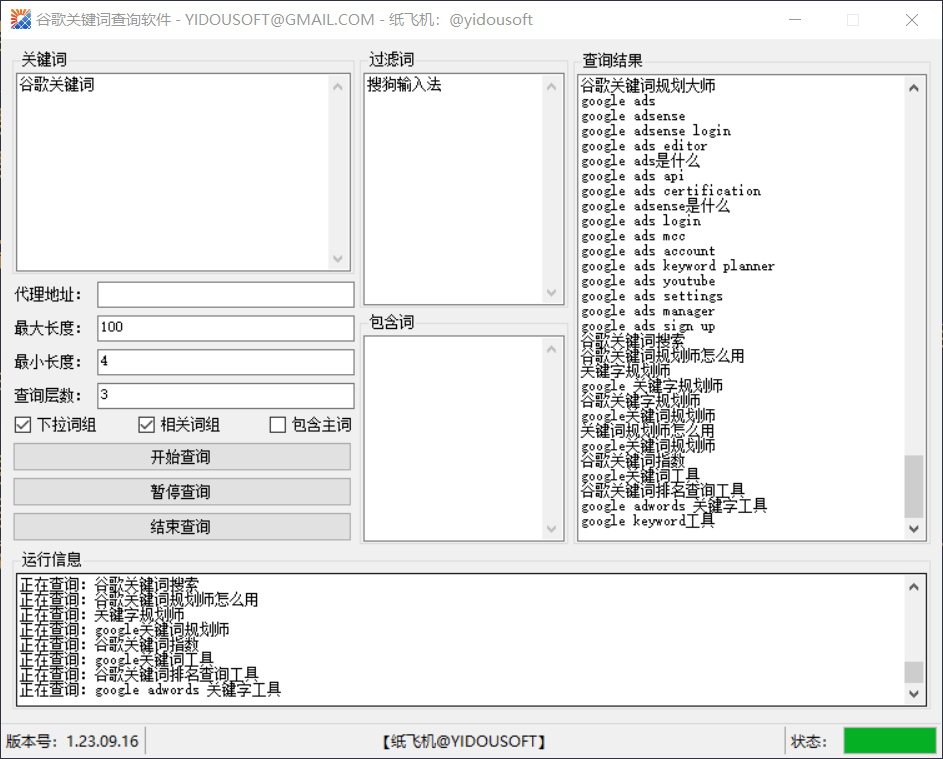
Task: Select result '谷歌关键词规划大师'
Action: click(648, 85)
